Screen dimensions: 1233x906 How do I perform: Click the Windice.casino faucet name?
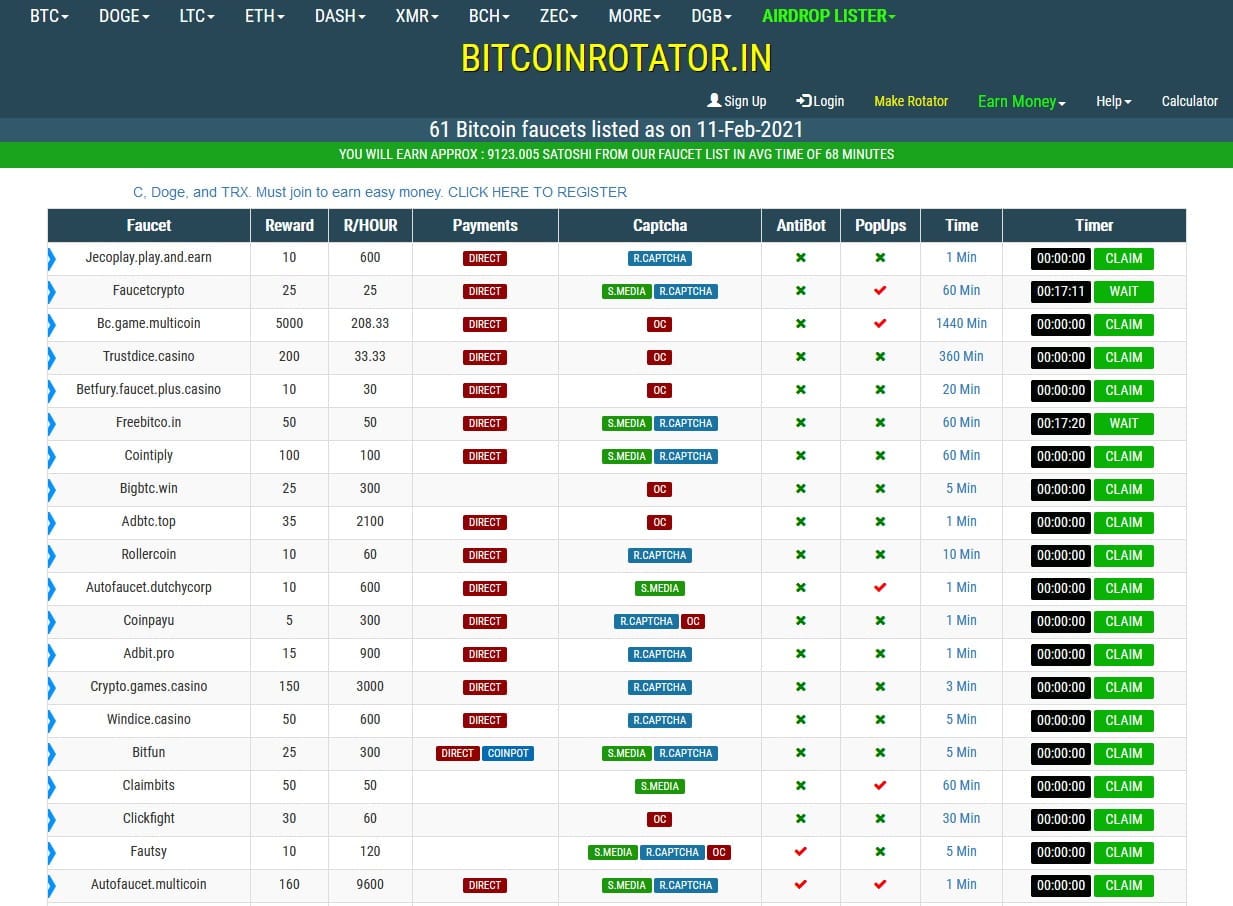click(149, 719)
